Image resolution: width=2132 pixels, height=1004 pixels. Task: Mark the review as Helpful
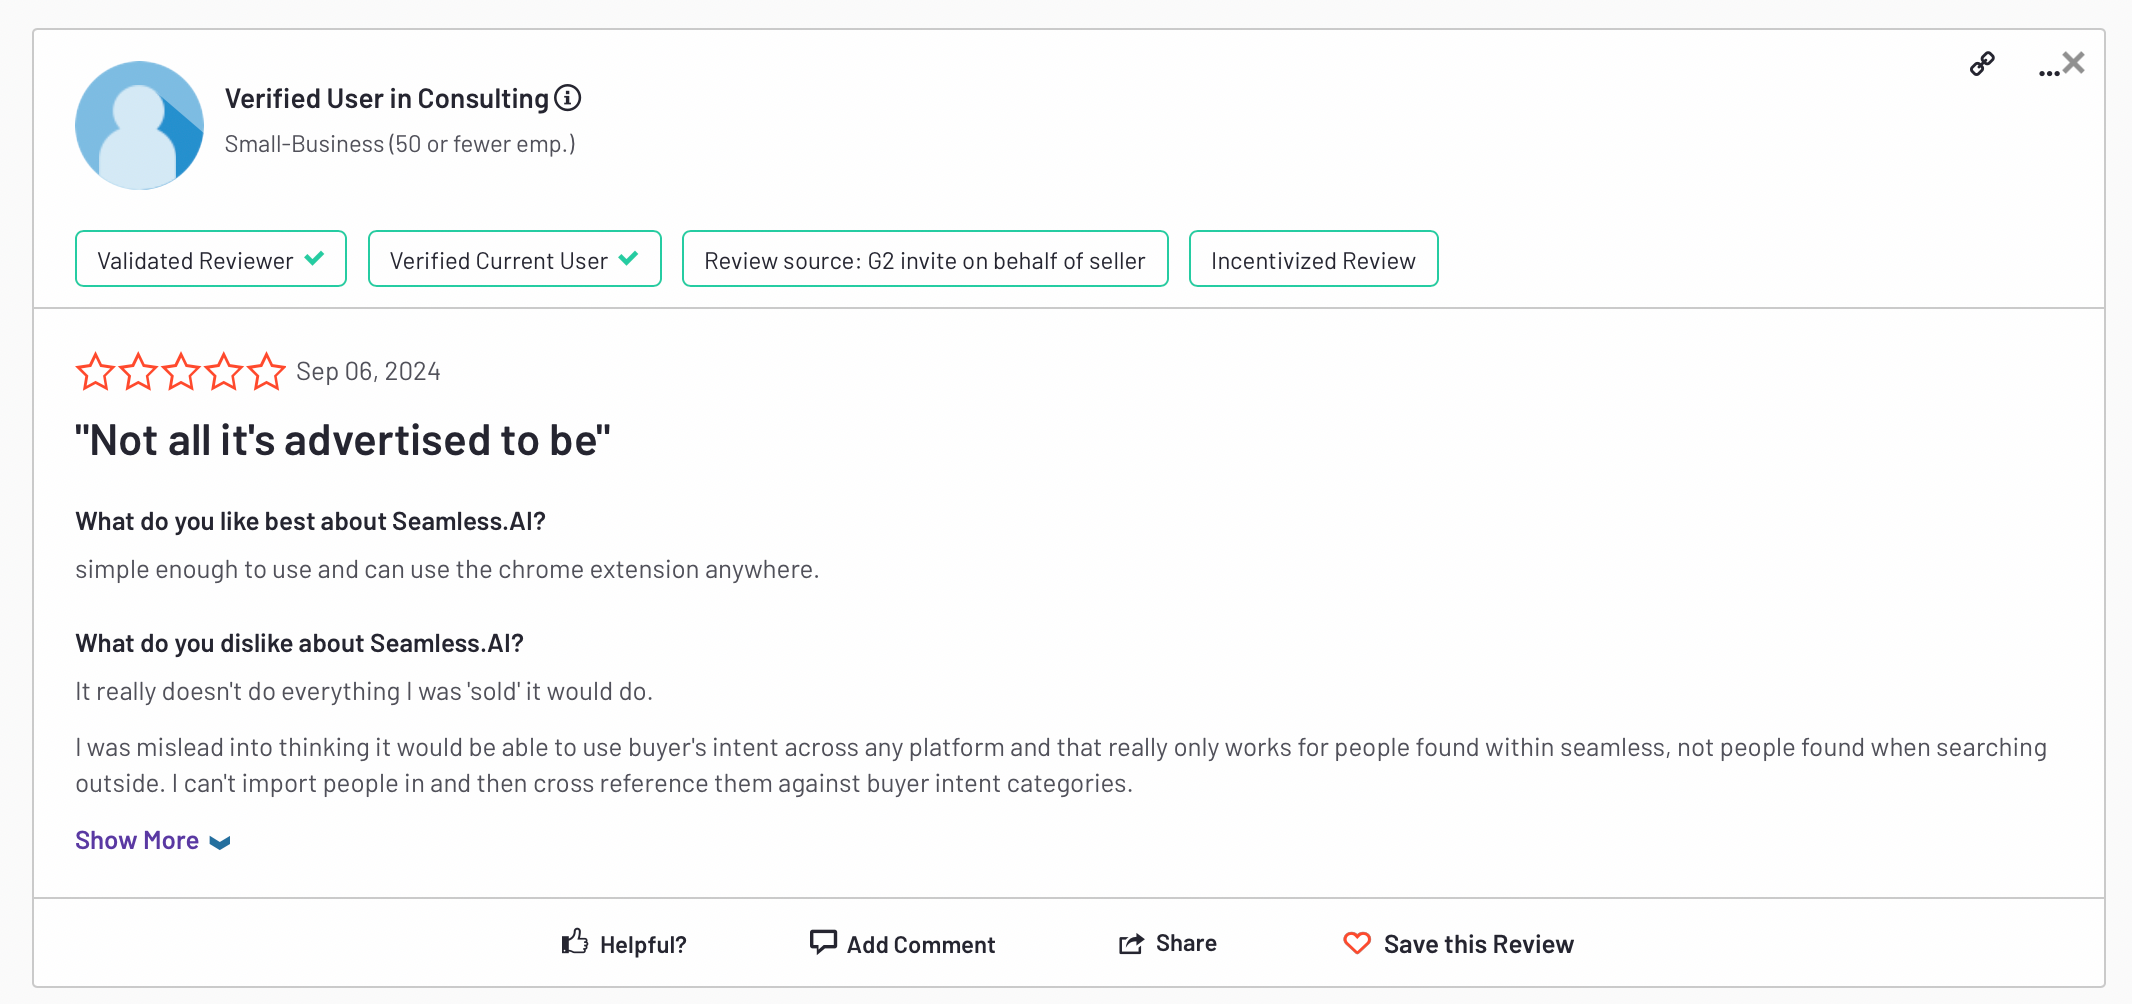tap(624, 943)
